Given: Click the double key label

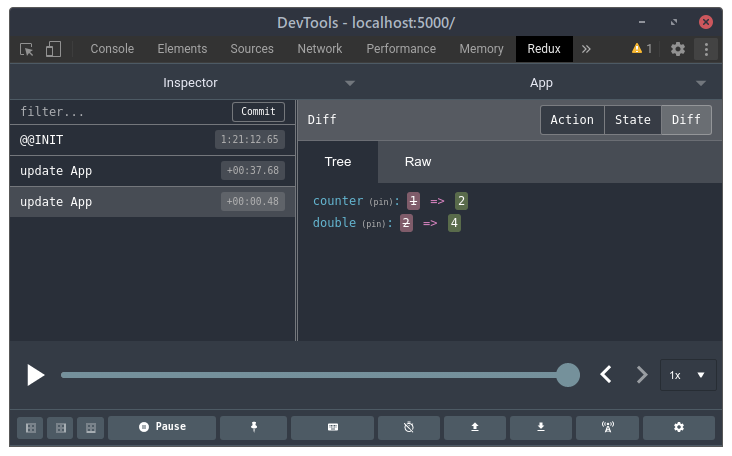Looking at the screenshot, I should [334, 223].
